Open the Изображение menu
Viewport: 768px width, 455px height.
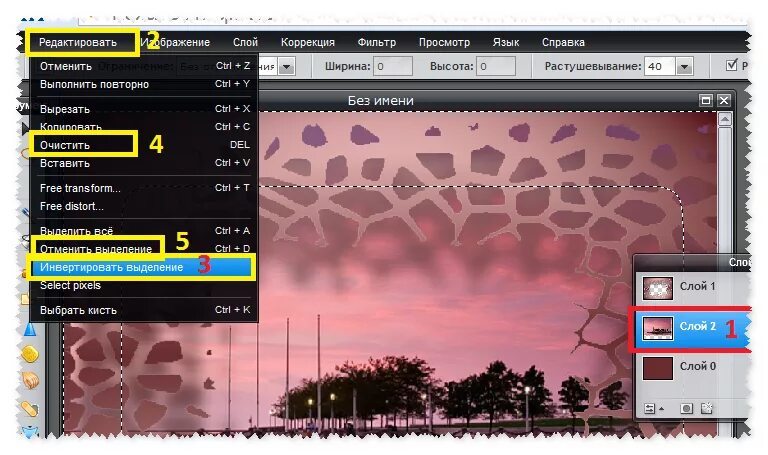point(175,42)
